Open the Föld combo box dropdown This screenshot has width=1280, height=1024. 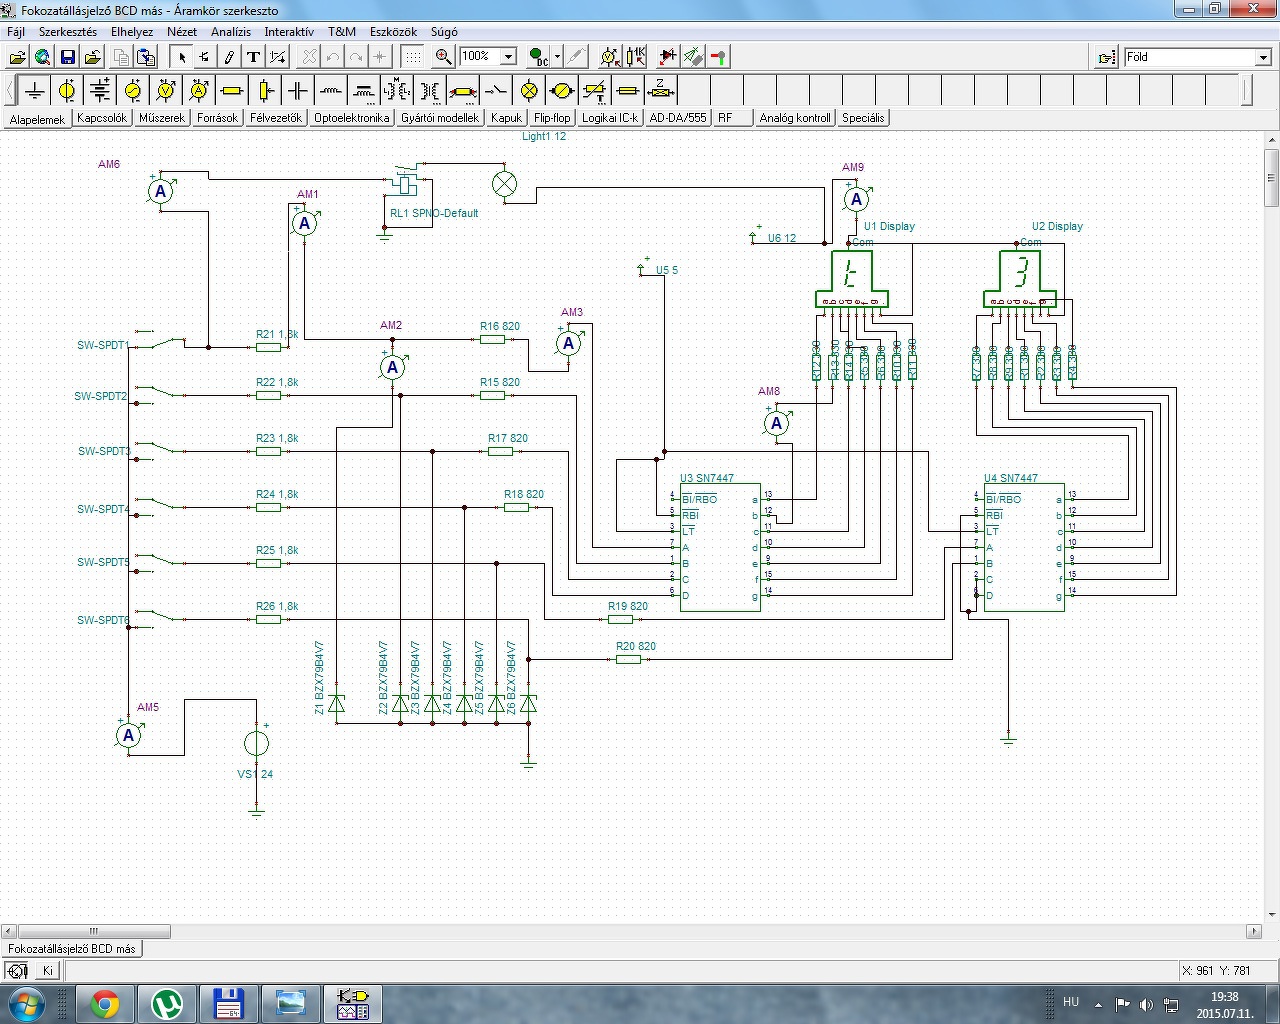click(x=1263, y=57)
